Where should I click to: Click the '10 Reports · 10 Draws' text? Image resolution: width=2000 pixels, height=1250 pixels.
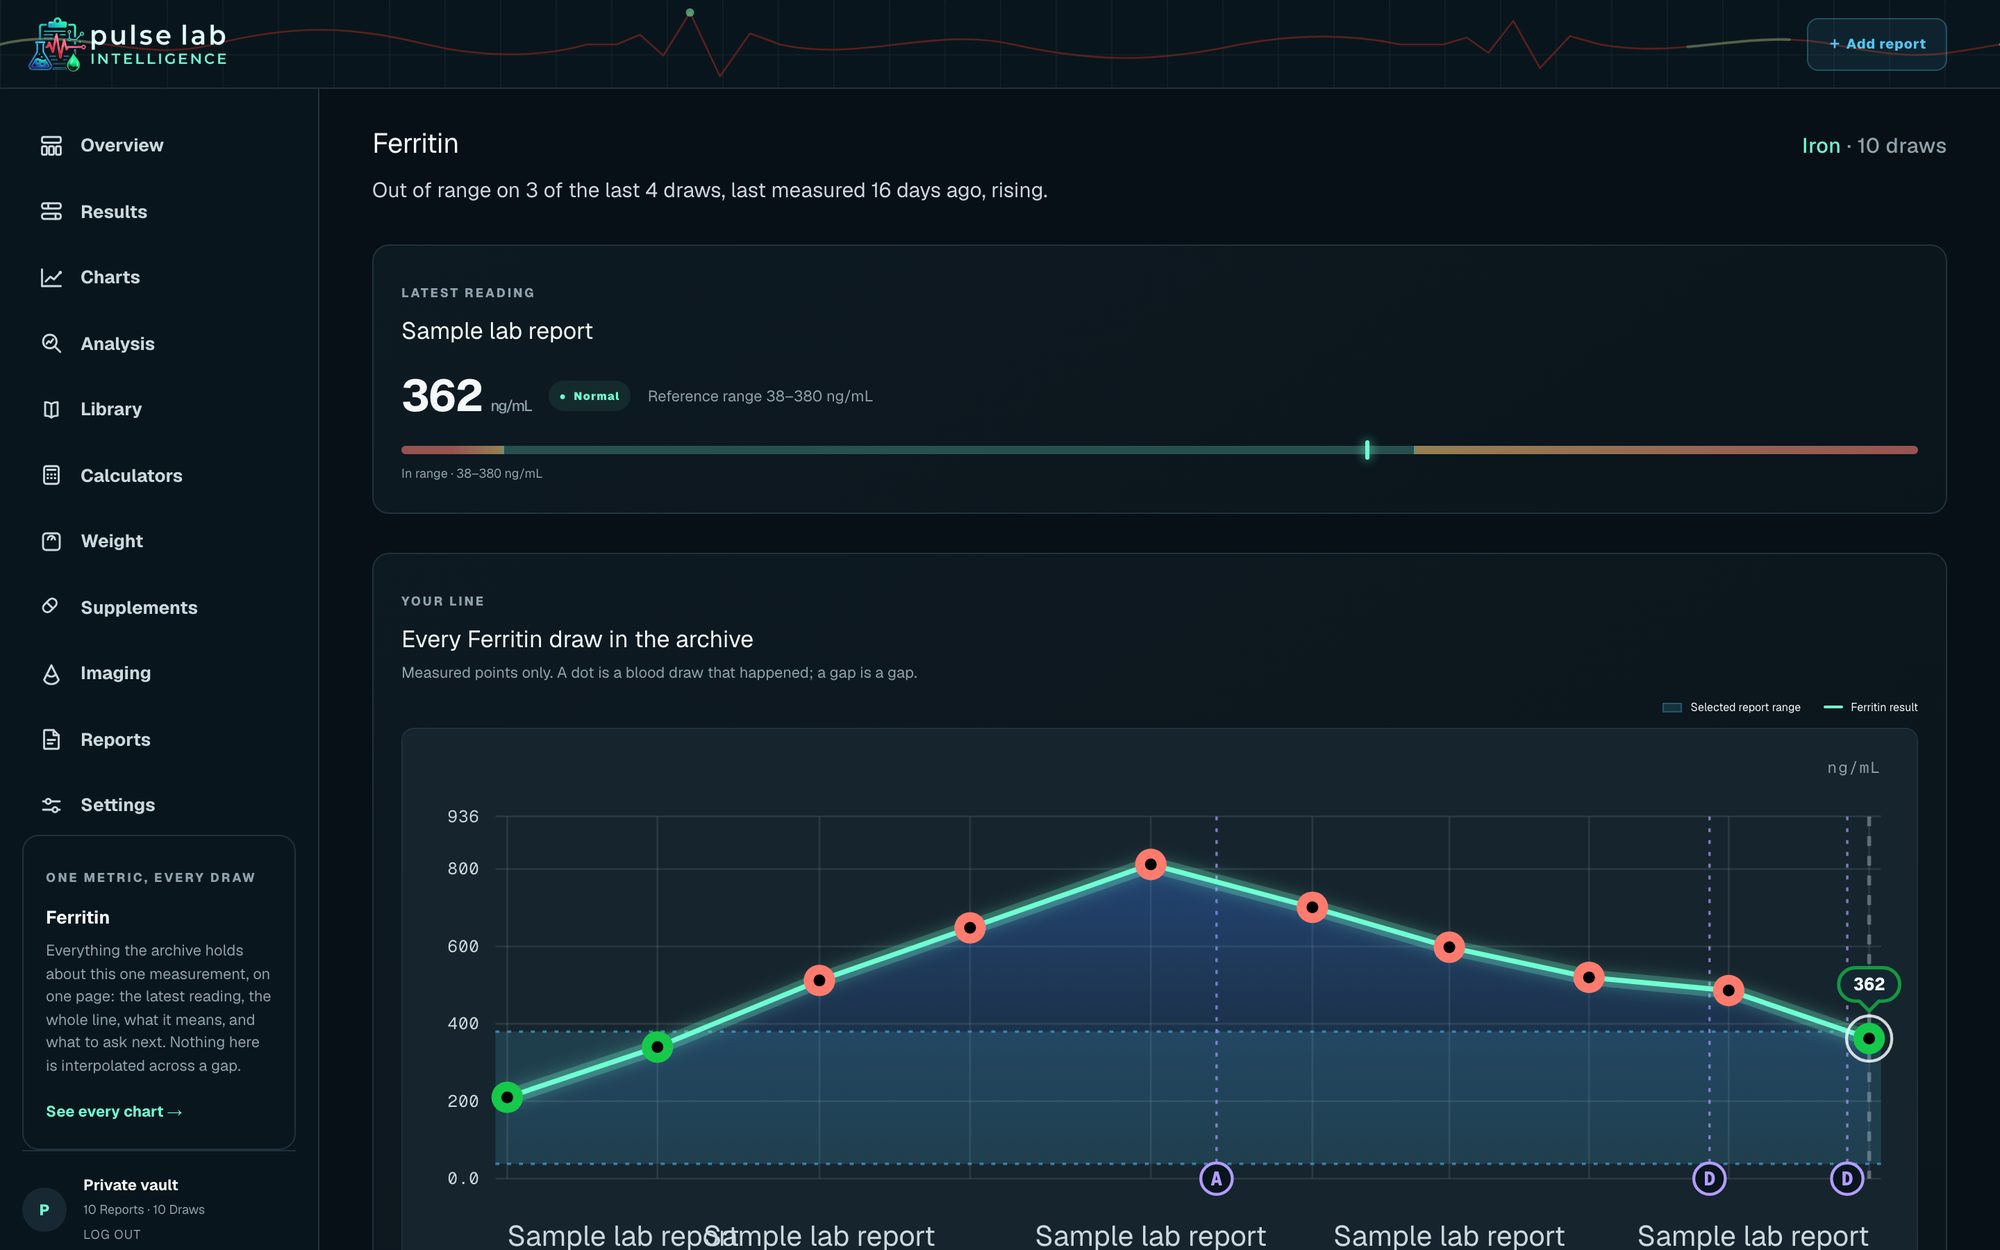[144, 1210]
